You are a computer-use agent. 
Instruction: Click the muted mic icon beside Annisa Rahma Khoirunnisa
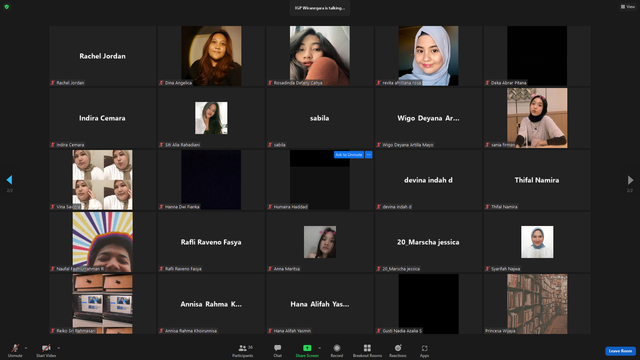pyautogui.click(x=161, y=331)
